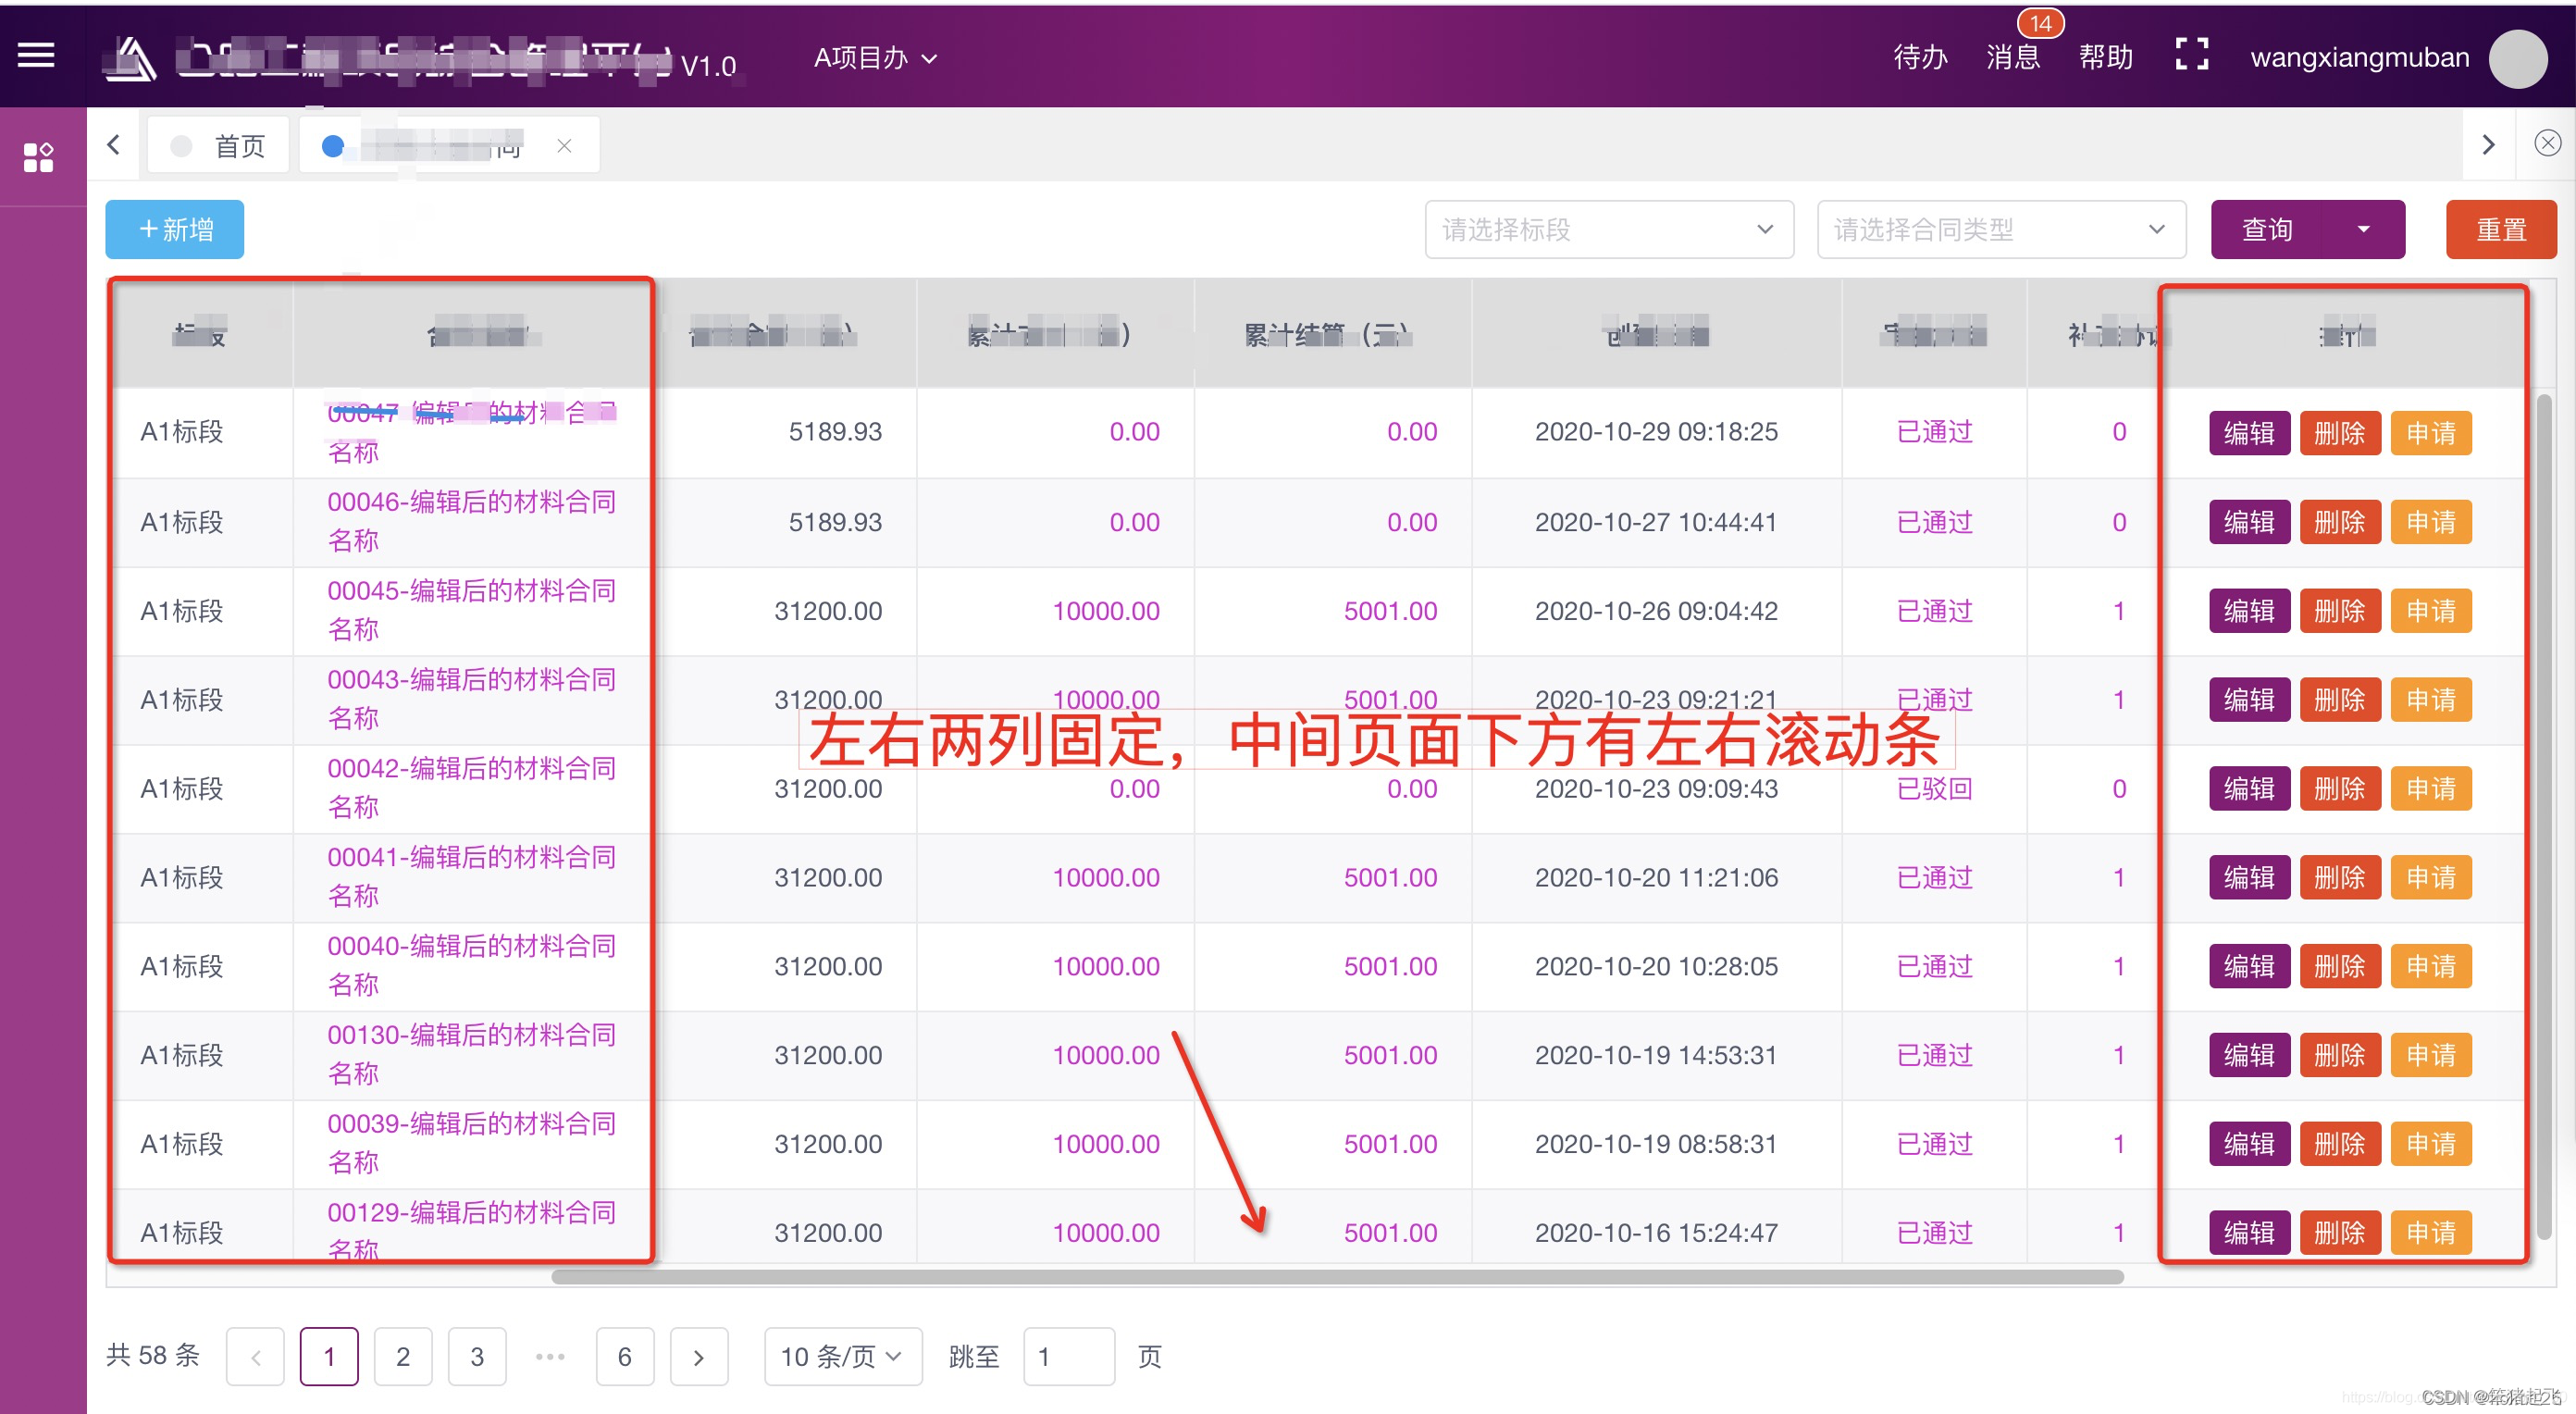
Task: Switch to the 首页 tab
Action: pyautogui.click(x=220, y=146)
